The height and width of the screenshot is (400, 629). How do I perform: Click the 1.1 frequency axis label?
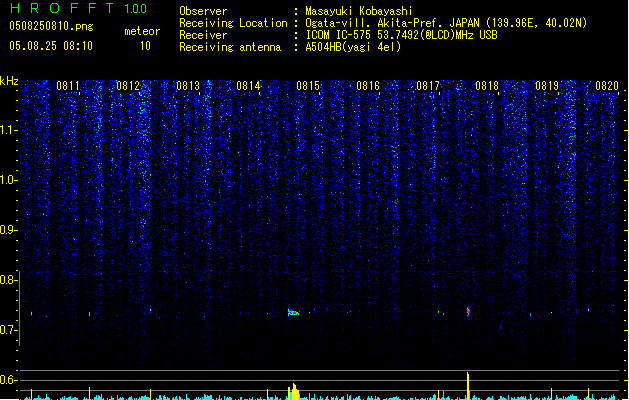click(x=9, y=130)
